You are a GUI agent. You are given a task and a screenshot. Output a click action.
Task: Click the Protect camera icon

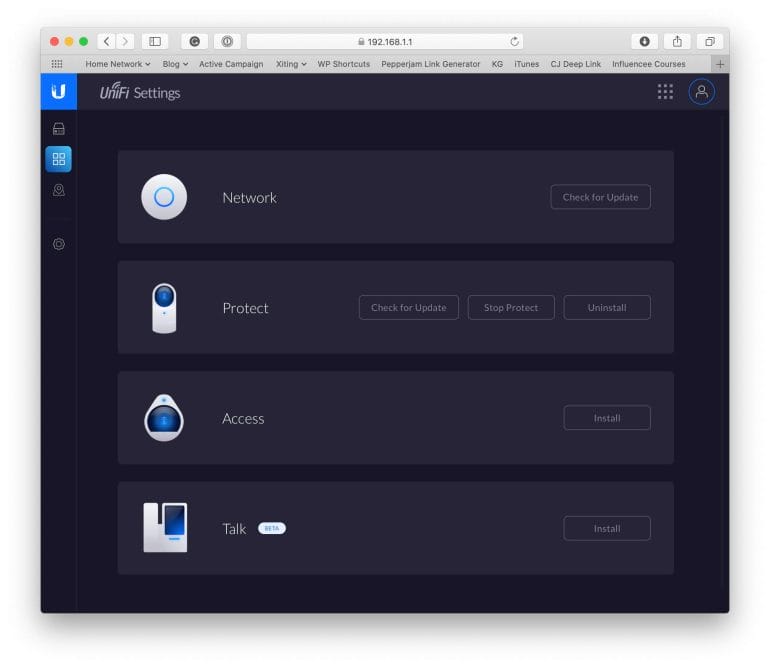tap(164, 308)
